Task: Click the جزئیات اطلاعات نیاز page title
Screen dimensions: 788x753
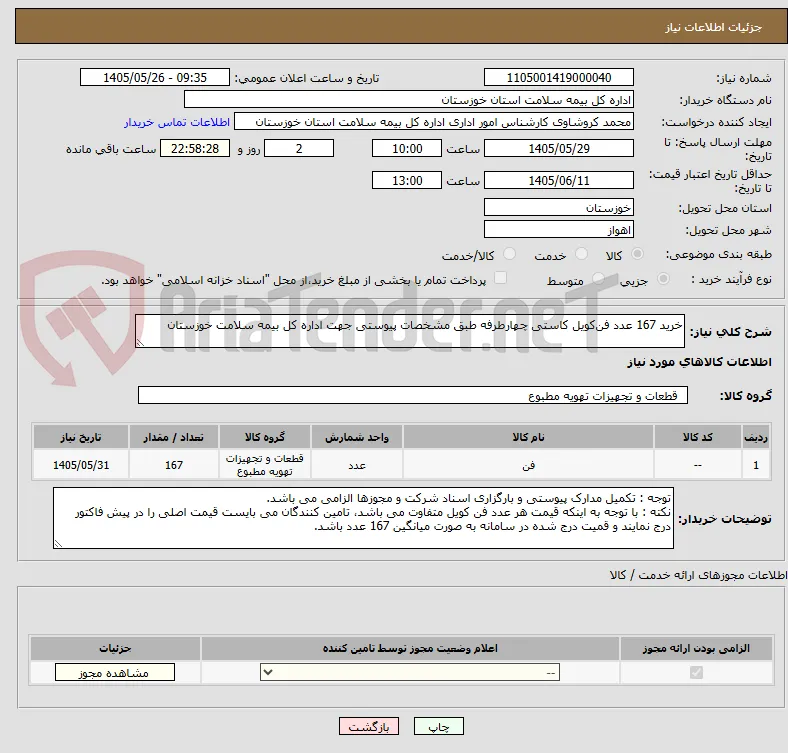Action: tap(714, 27)
